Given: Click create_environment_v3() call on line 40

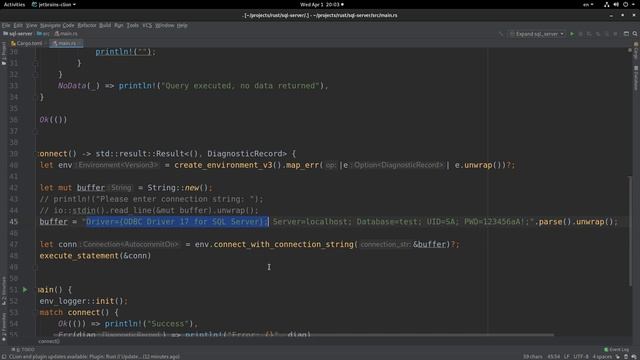Looking at the screenshot, I should click(228, 165).
